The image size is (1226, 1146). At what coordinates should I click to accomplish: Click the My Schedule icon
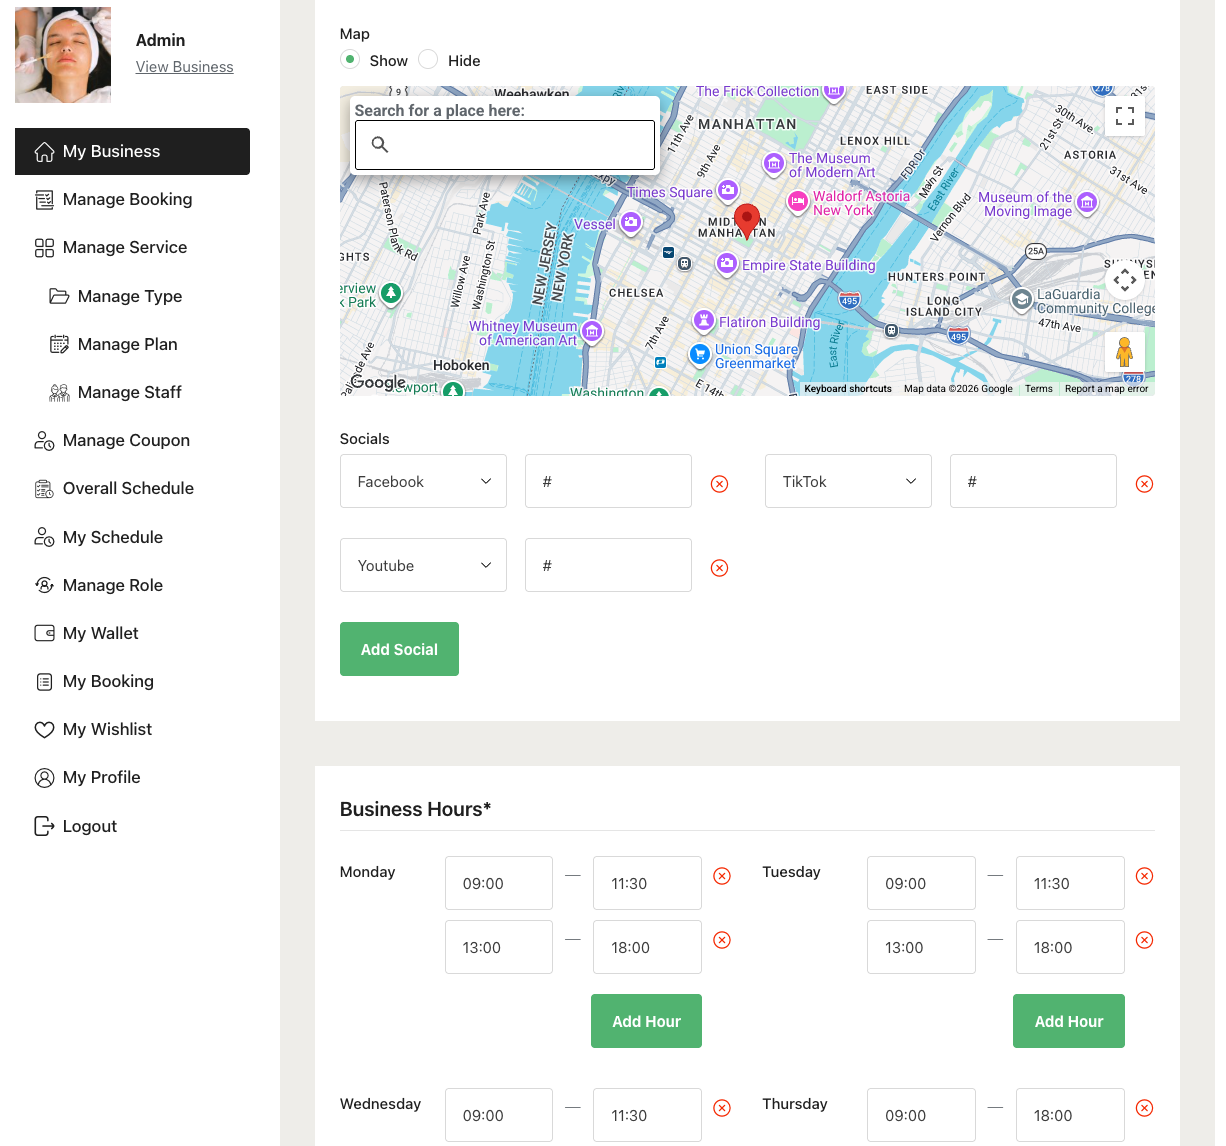pyautogui.click(x=44, y=537)
